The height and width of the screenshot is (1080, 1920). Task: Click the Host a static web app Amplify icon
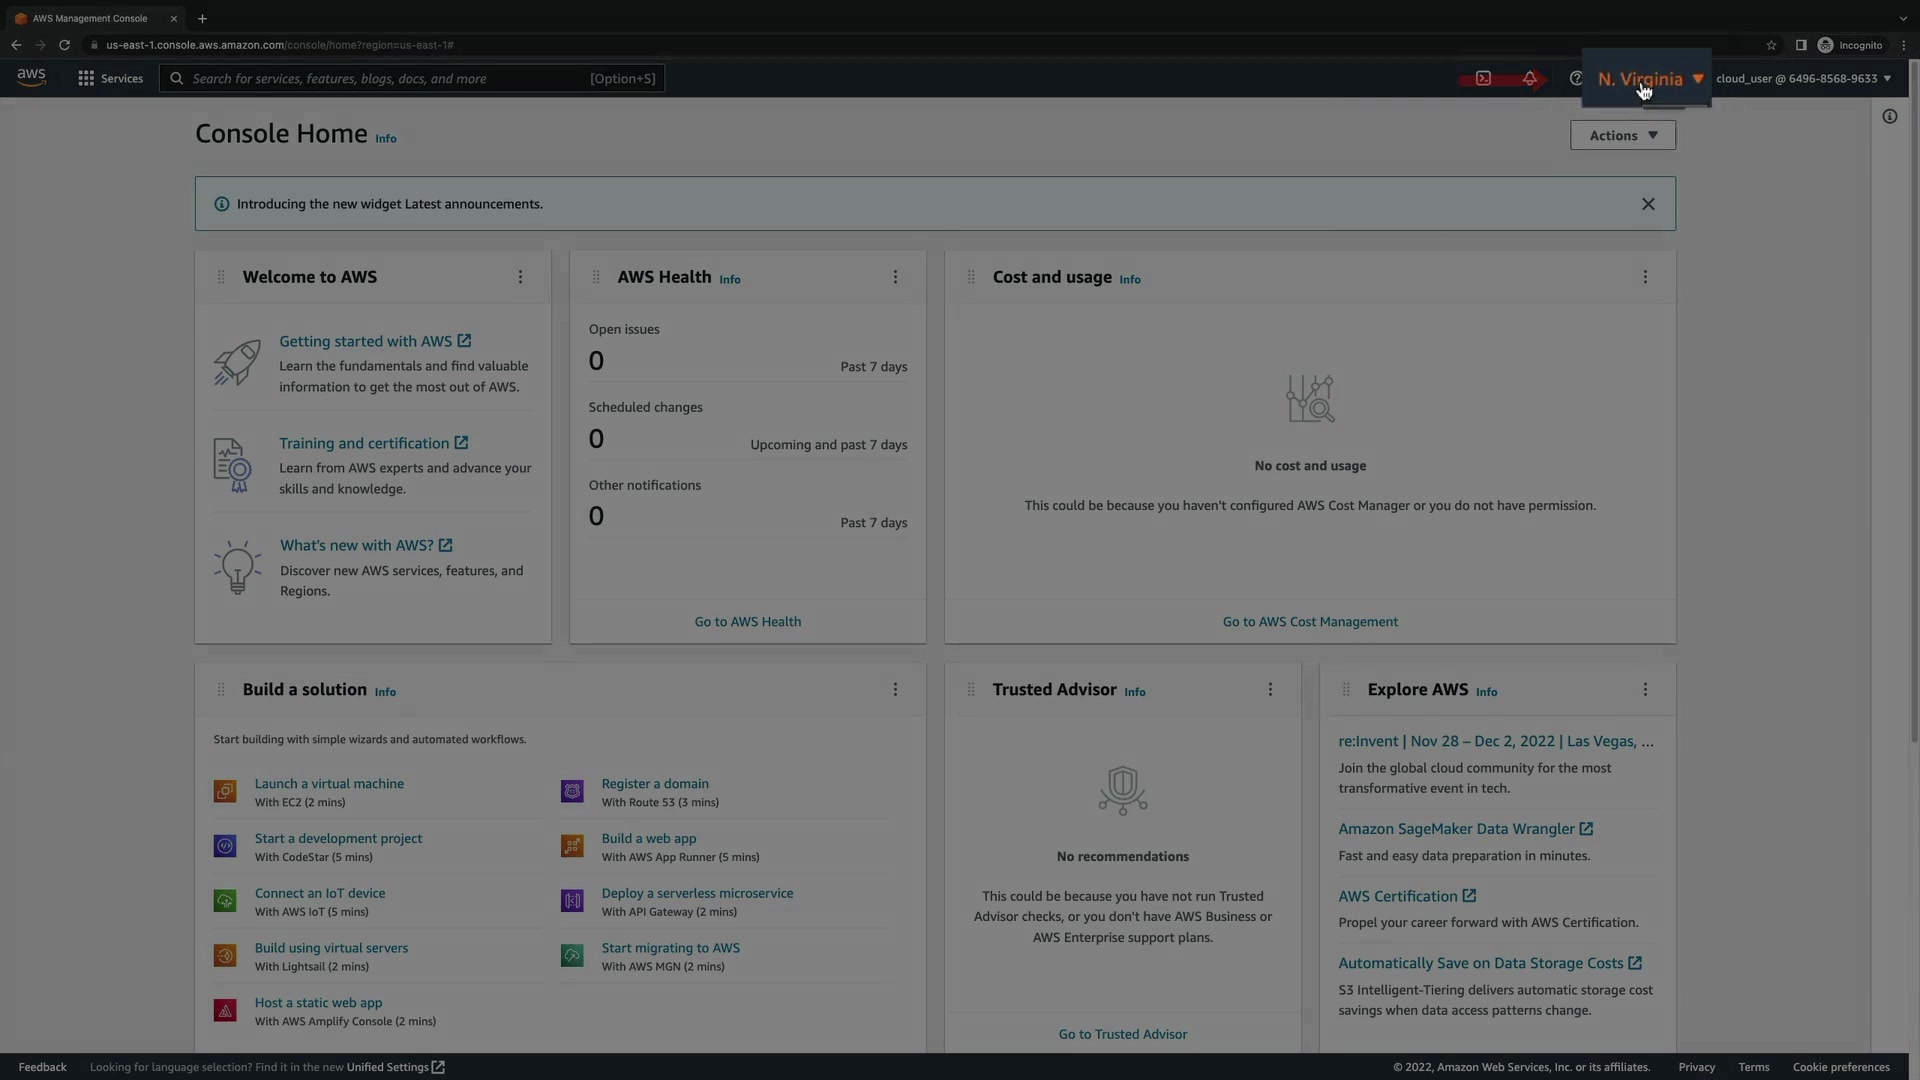225,1011
